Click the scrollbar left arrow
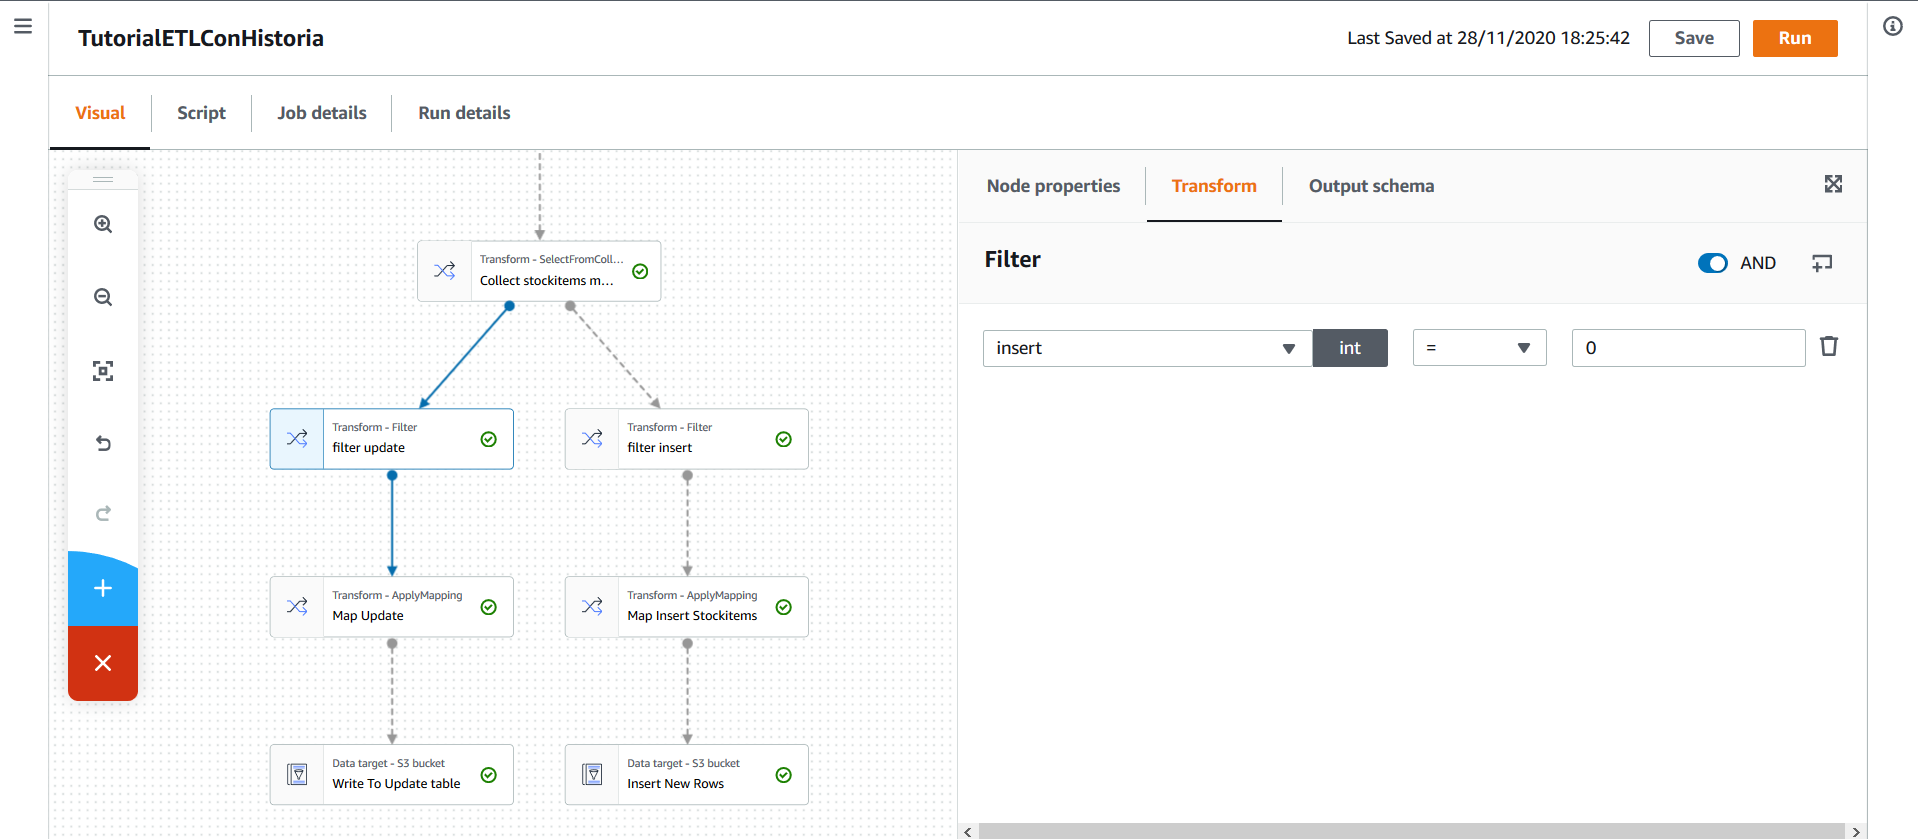This screenshot has width=1918, height=839. pos(967,832)
